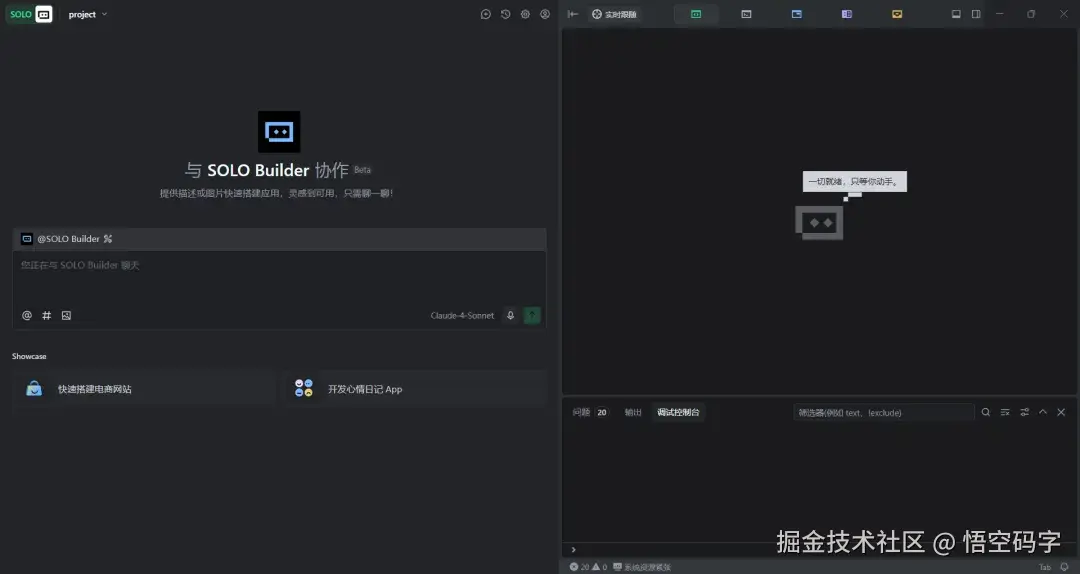Pick the 快速搭建电商网站 showcase
1080x574 pixels.
pyautogui.click(x=143, y=389)
